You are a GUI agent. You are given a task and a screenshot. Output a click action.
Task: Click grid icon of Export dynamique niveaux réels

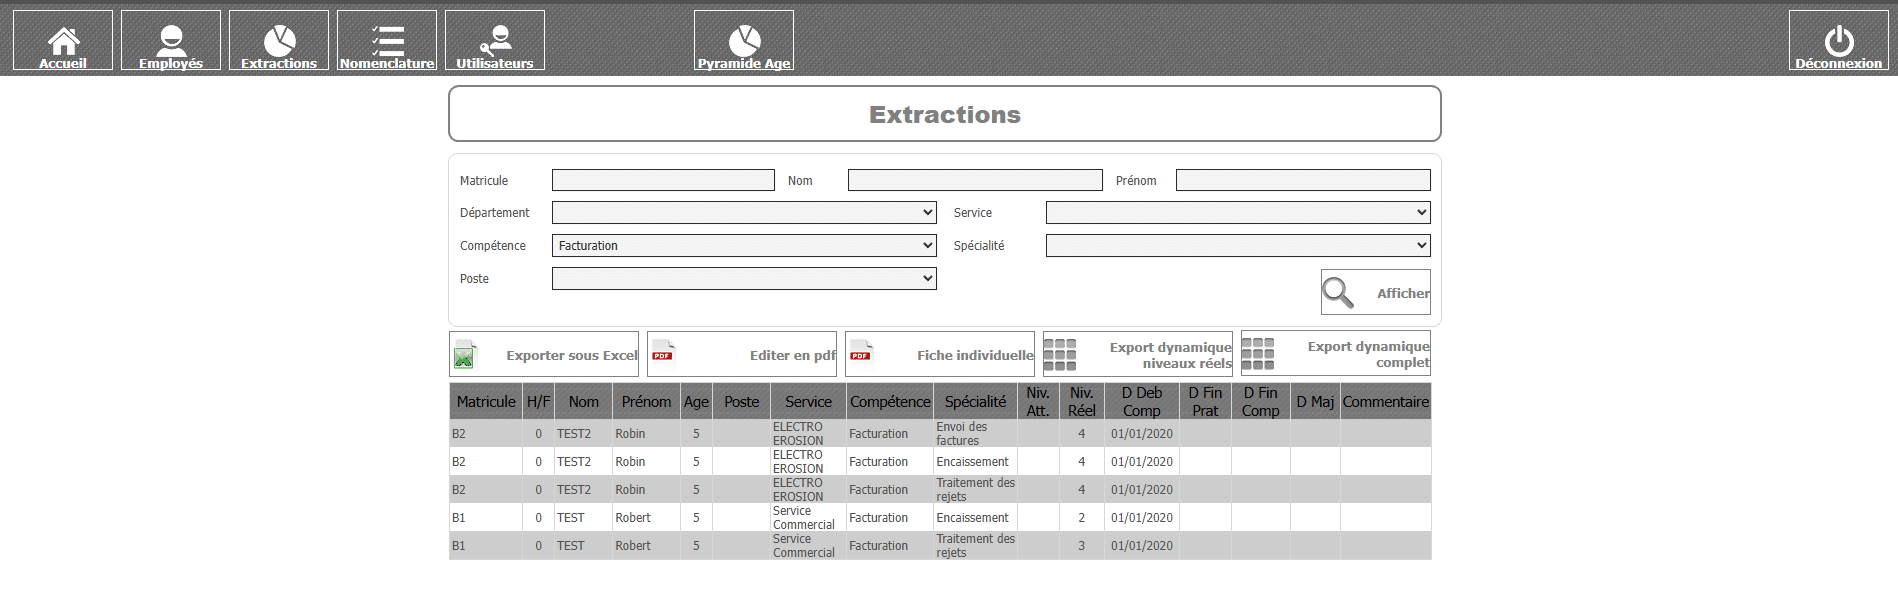point(1060,354)
